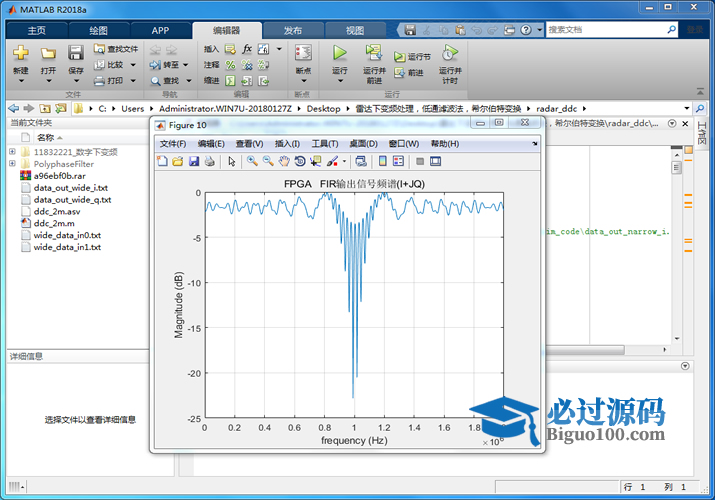715x500 pixels.
Task: Click the Find Files (查找文件) button
Action: [x=115, y=49]
